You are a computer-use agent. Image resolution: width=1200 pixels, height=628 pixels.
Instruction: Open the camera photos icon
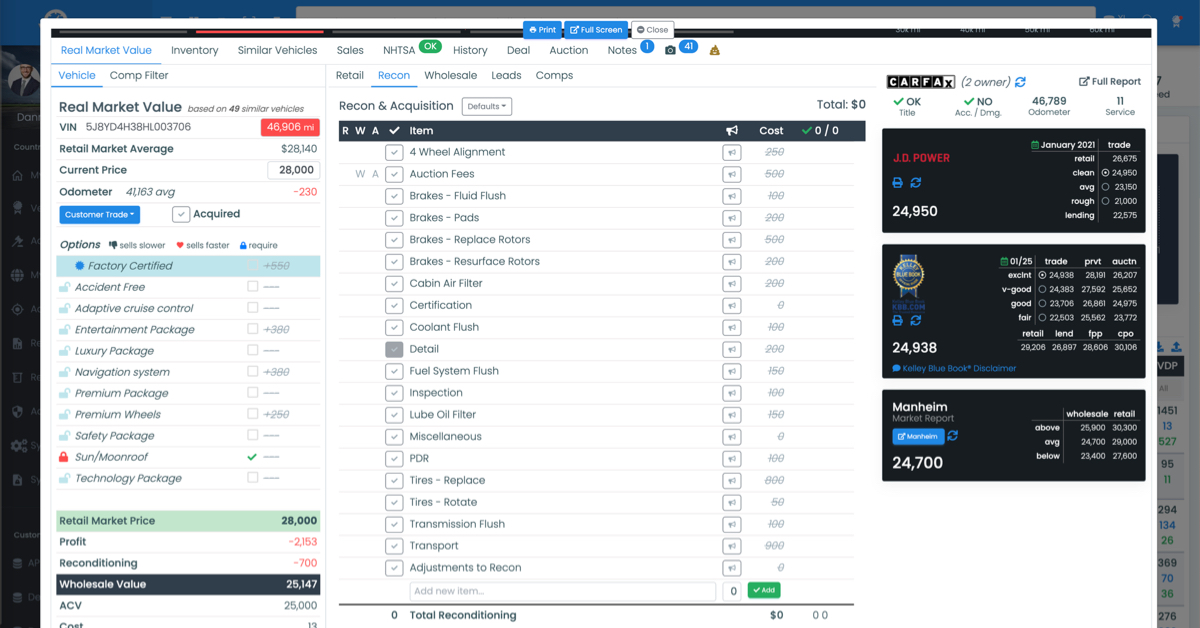(670, 50)
